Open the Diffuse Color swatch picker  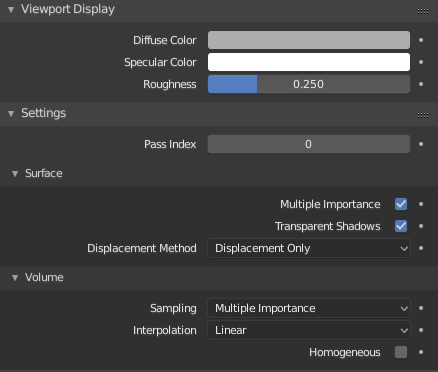pyautogui.click(x=309, y=40)
